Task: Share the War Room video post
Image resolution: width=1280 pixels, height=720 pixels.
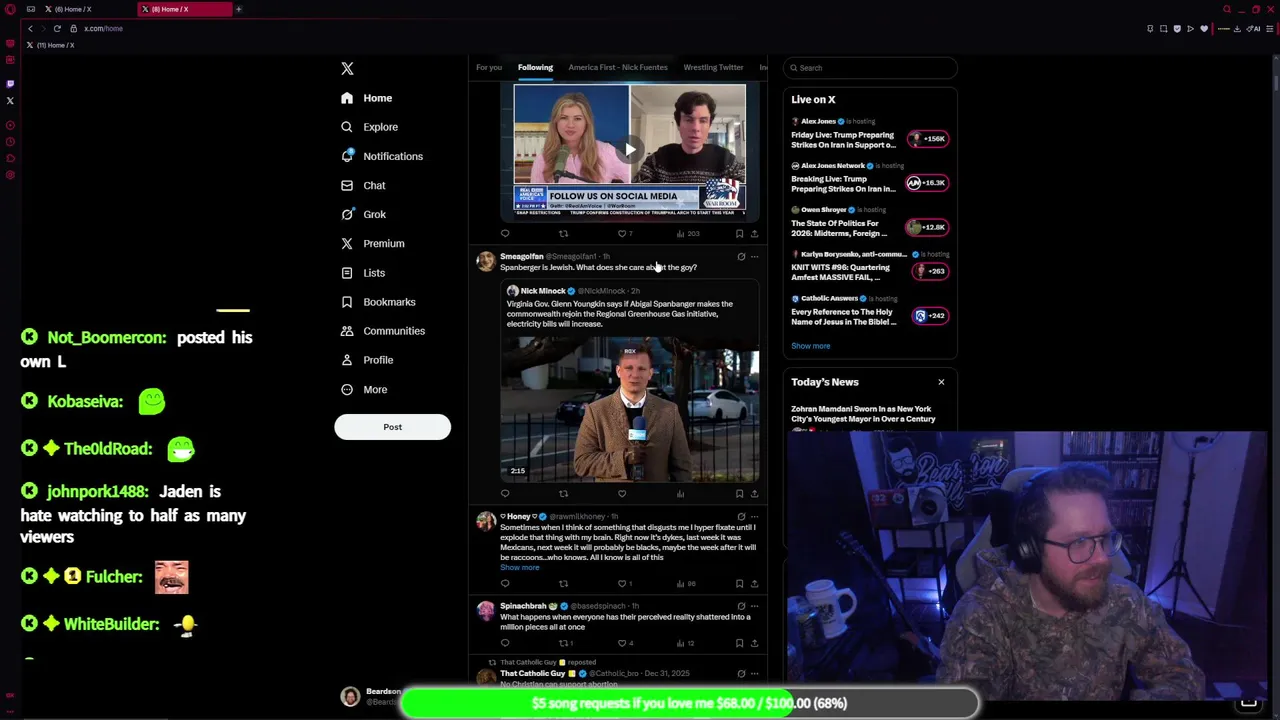Action: click(754, 234)
